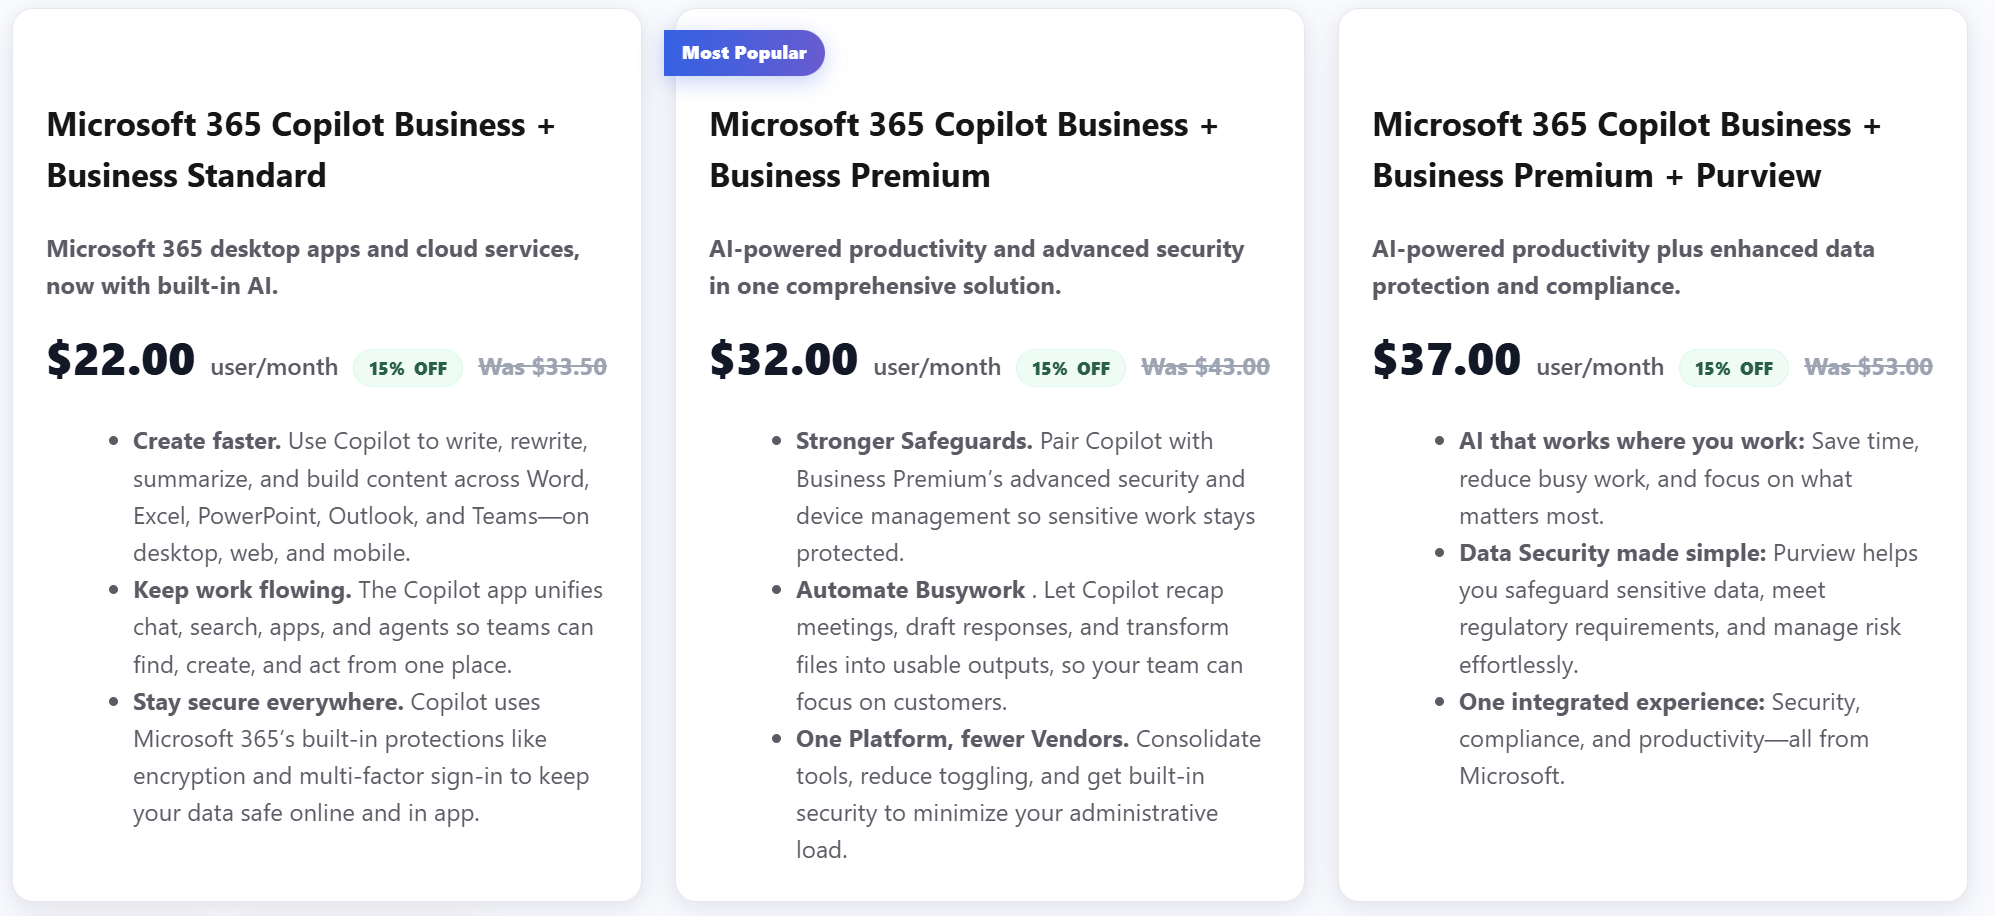
Task: Click the $37.00 price
Action: click(1447, 360)
